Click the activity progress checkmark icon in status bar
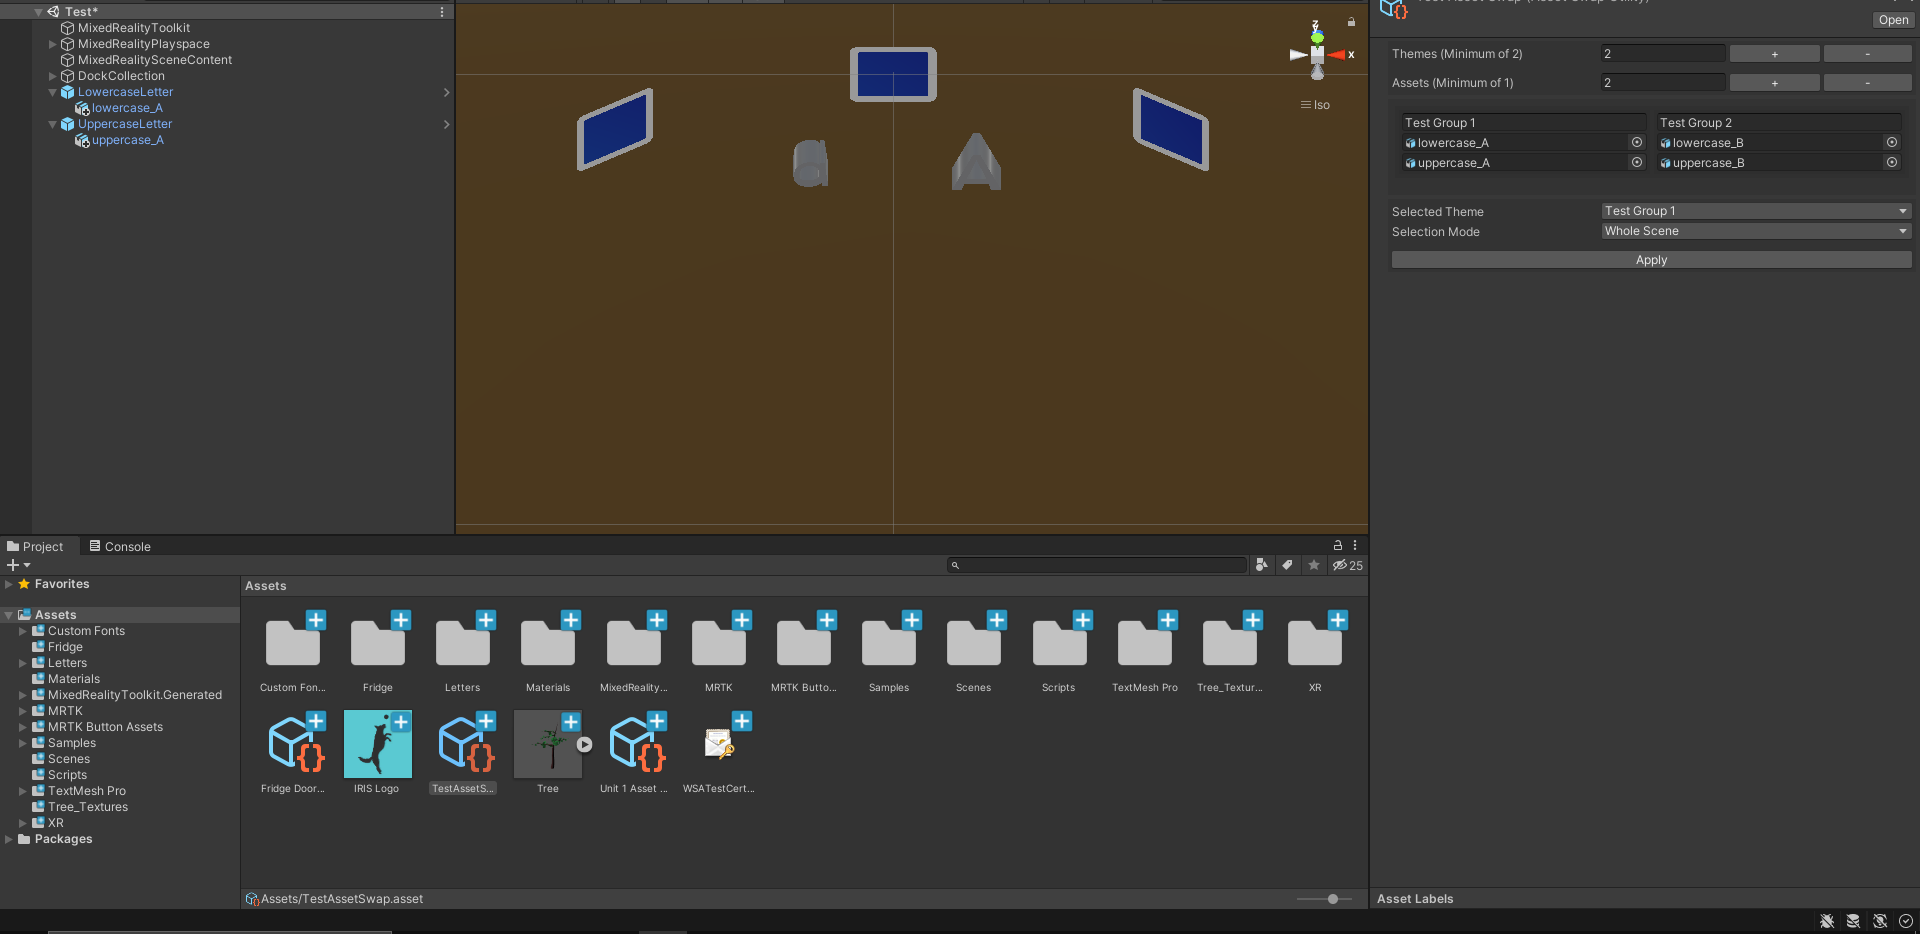The width and height of the screenshot is (1920, 934). [x=1906, y=921]
